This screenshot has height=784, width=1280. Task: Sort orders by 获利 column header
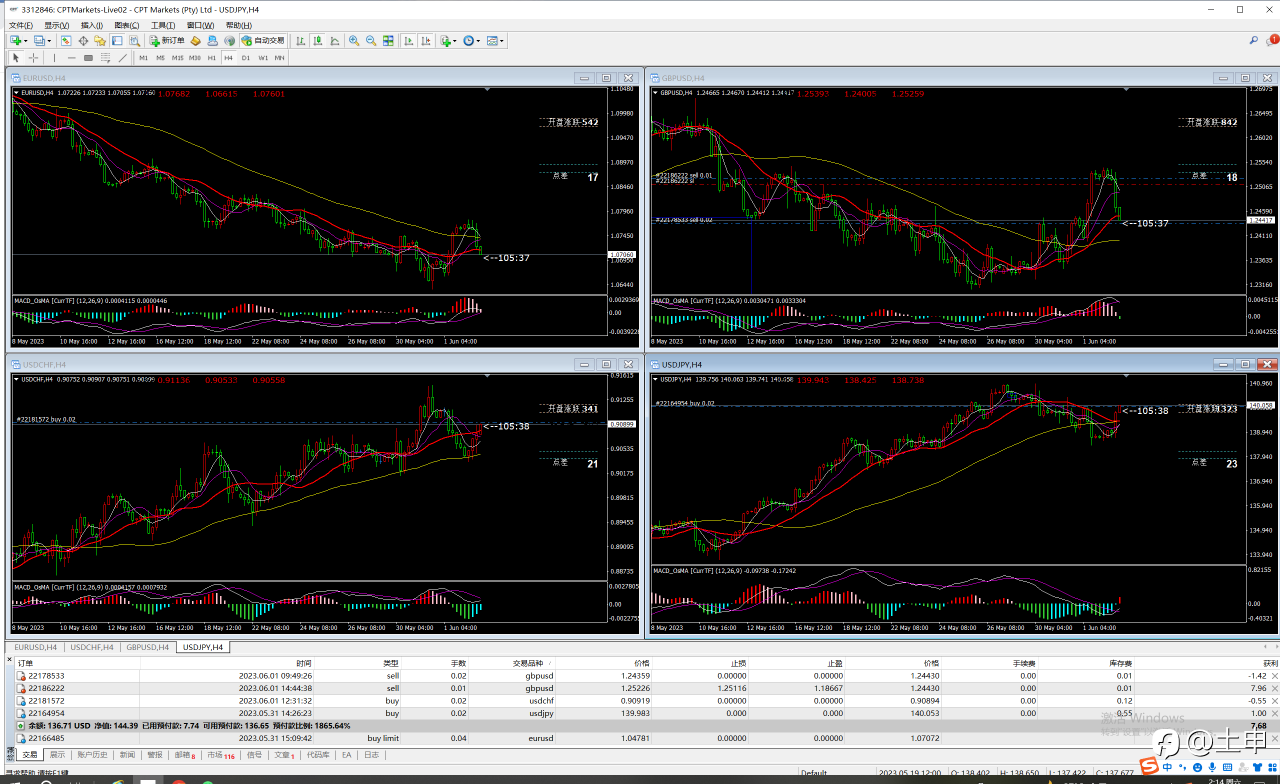(1271, 663)
